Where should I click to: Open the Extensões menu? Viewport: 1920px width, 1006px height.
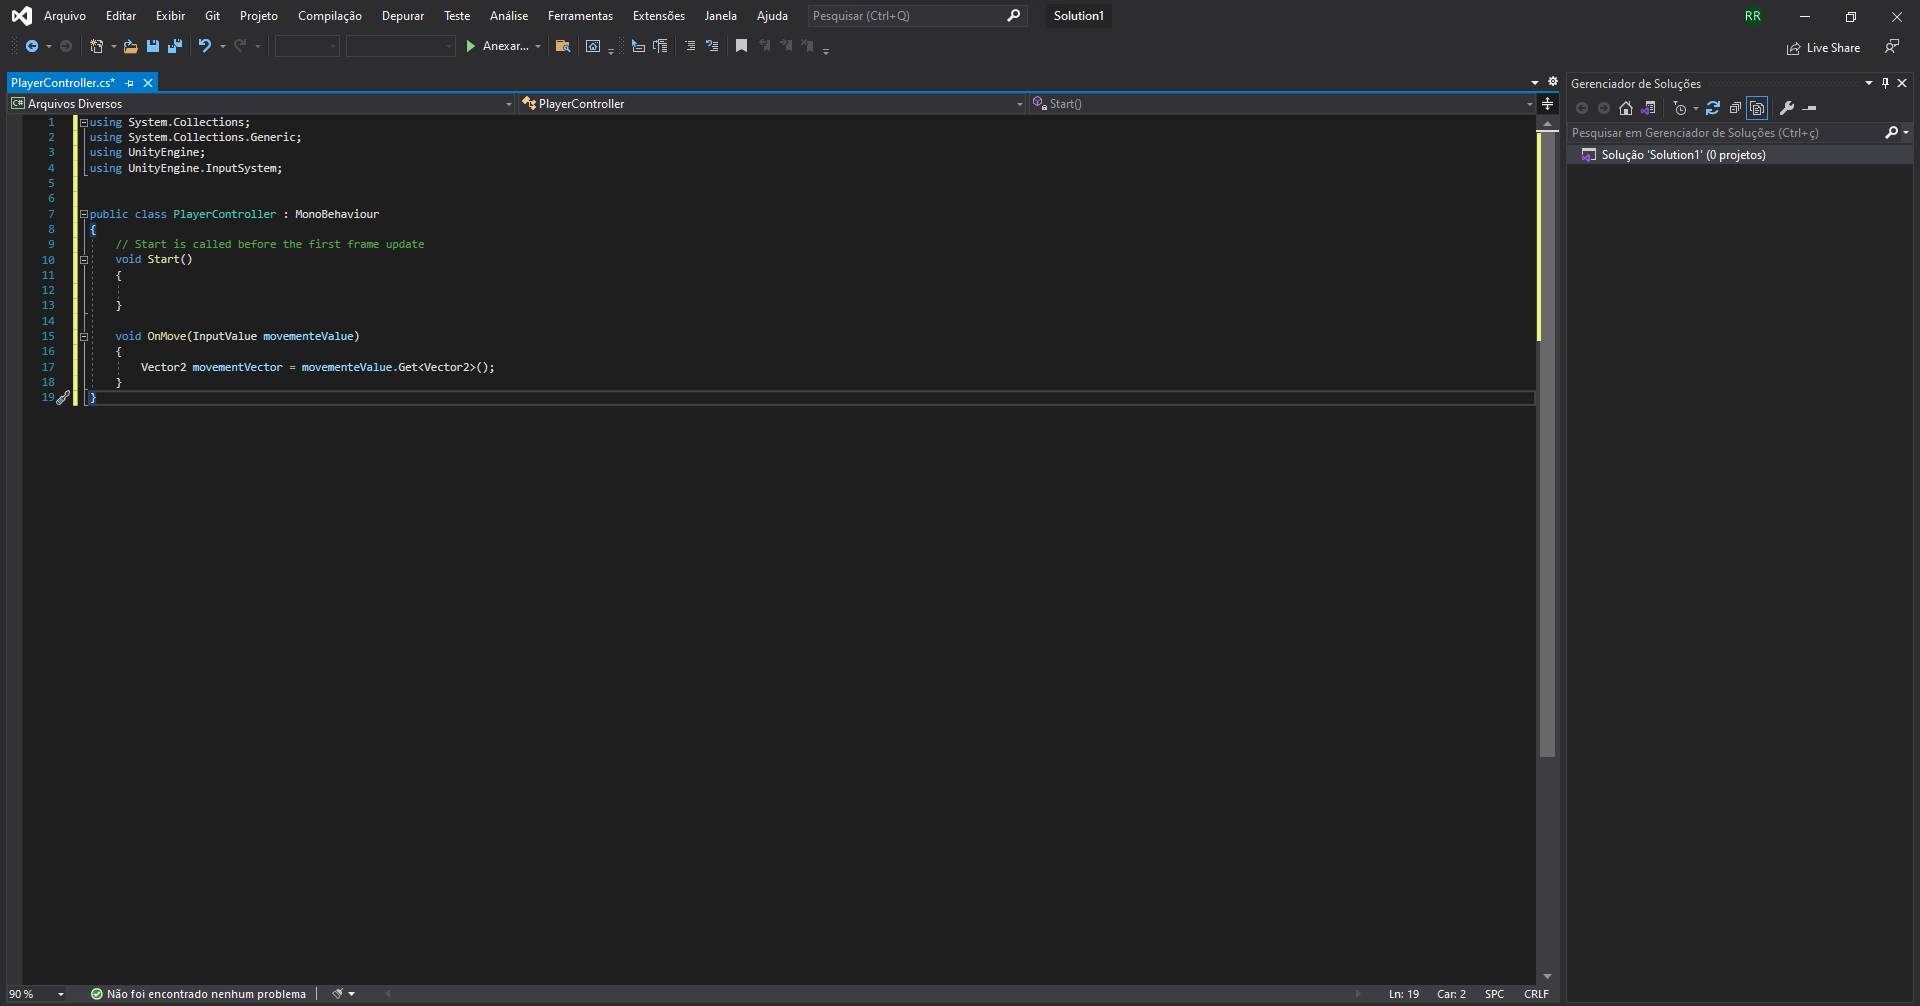point(659,16)
